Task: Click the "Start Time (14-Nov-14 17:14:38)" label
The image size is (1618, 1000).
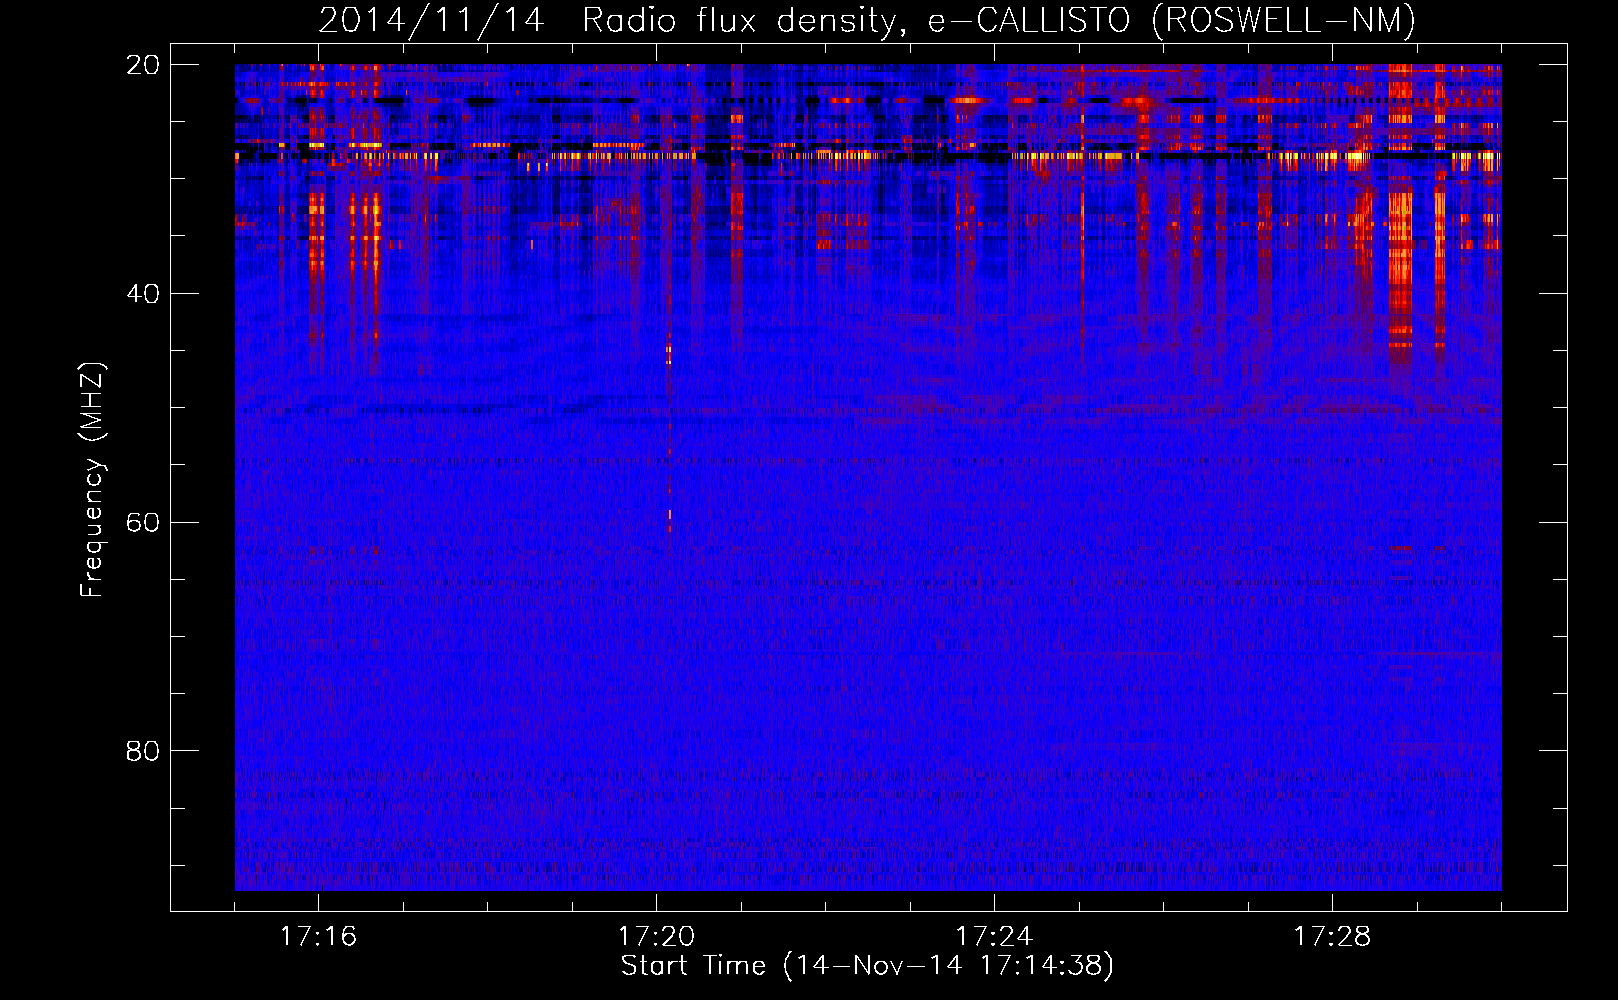Action: pyautogui.click(x=867, y=966)
